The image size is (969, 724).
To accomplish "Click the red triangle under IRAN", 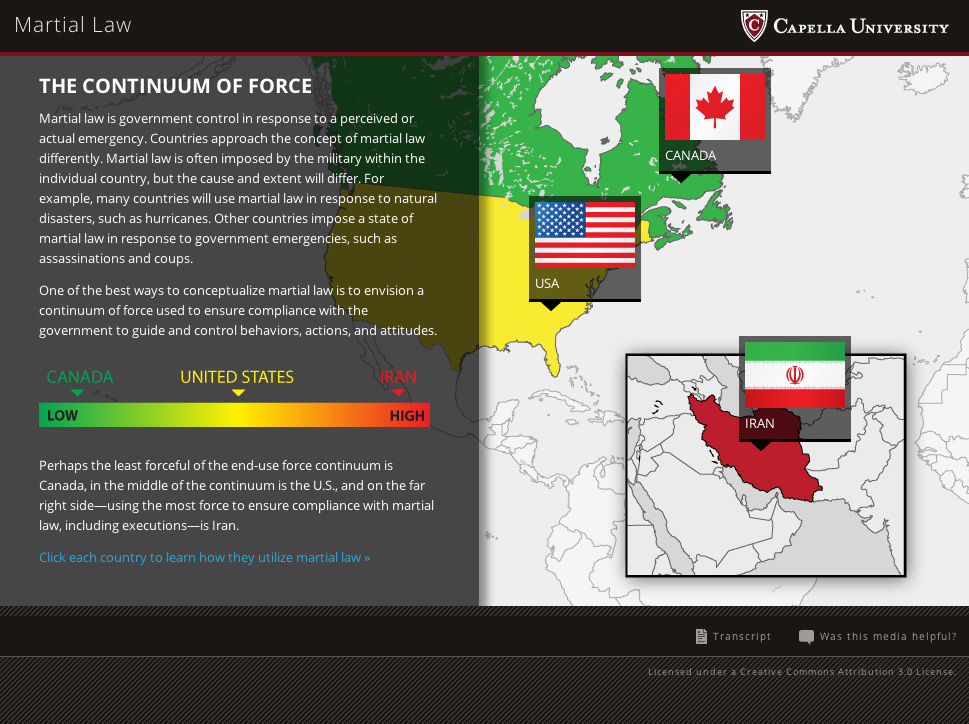I will 398,393.
